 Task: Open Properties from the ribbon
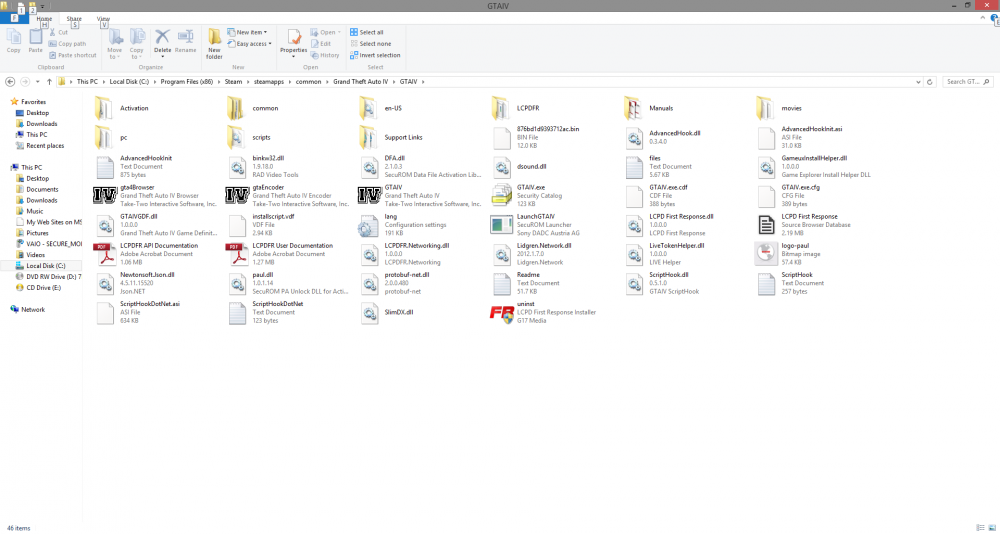pyautogui.click(x=293, y=41)
